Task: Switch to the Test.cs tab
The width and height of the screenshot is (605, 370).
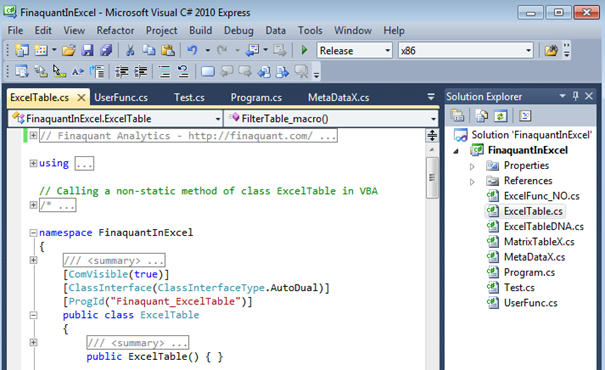Action: click(189, 98)
